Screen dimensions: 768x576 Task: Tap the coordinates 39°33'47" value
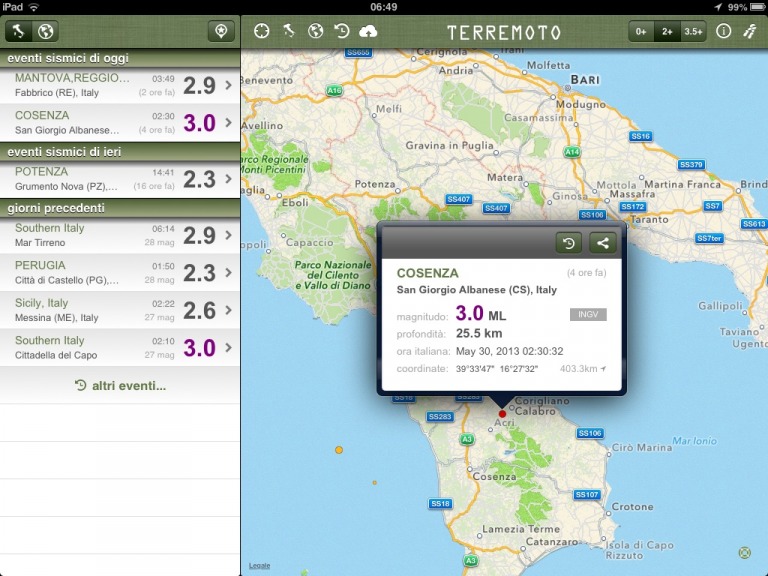(x=475, y=369)
